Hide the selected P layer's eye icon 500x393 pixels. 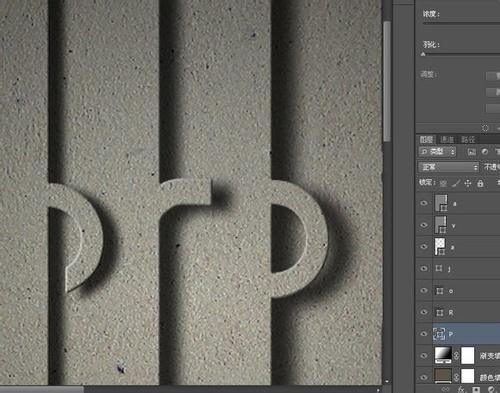coord(424,334)
